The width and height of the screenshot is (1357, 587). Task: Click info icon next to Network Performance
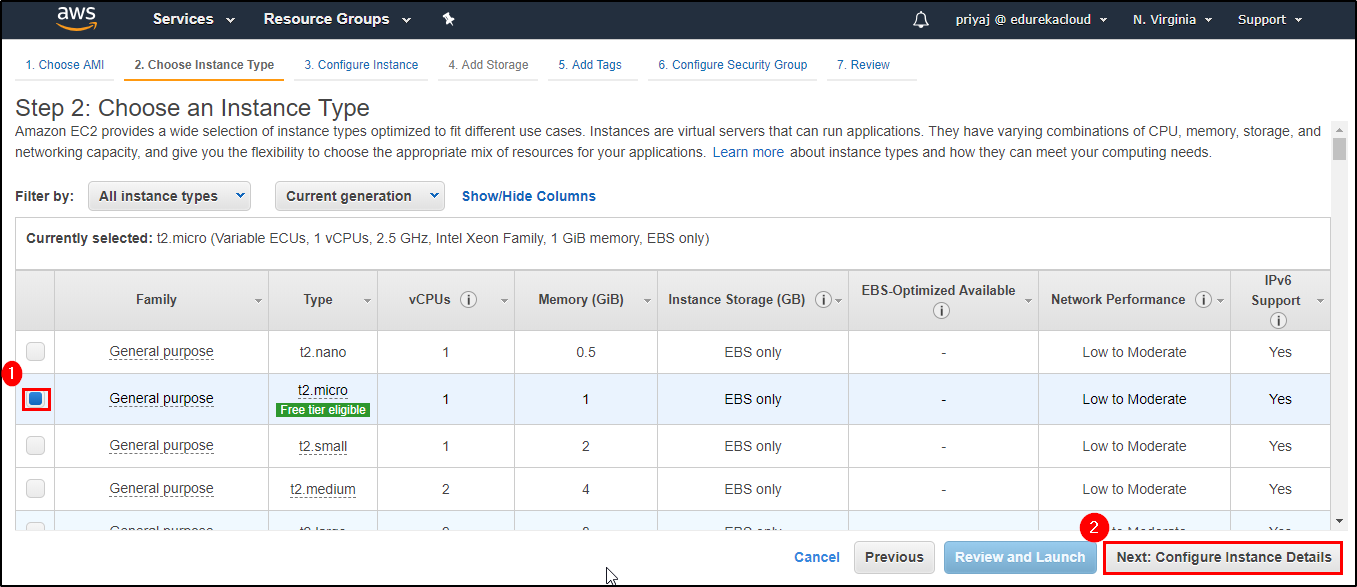[1203, 300]
